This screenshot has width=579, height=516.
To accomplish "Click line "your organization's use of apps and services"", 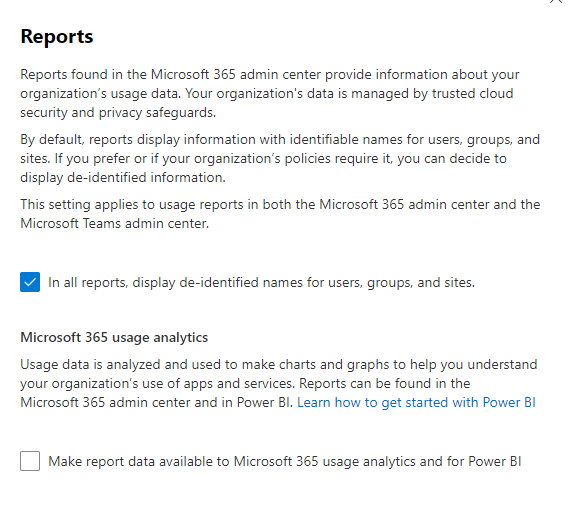I will [x=245, y=383].
